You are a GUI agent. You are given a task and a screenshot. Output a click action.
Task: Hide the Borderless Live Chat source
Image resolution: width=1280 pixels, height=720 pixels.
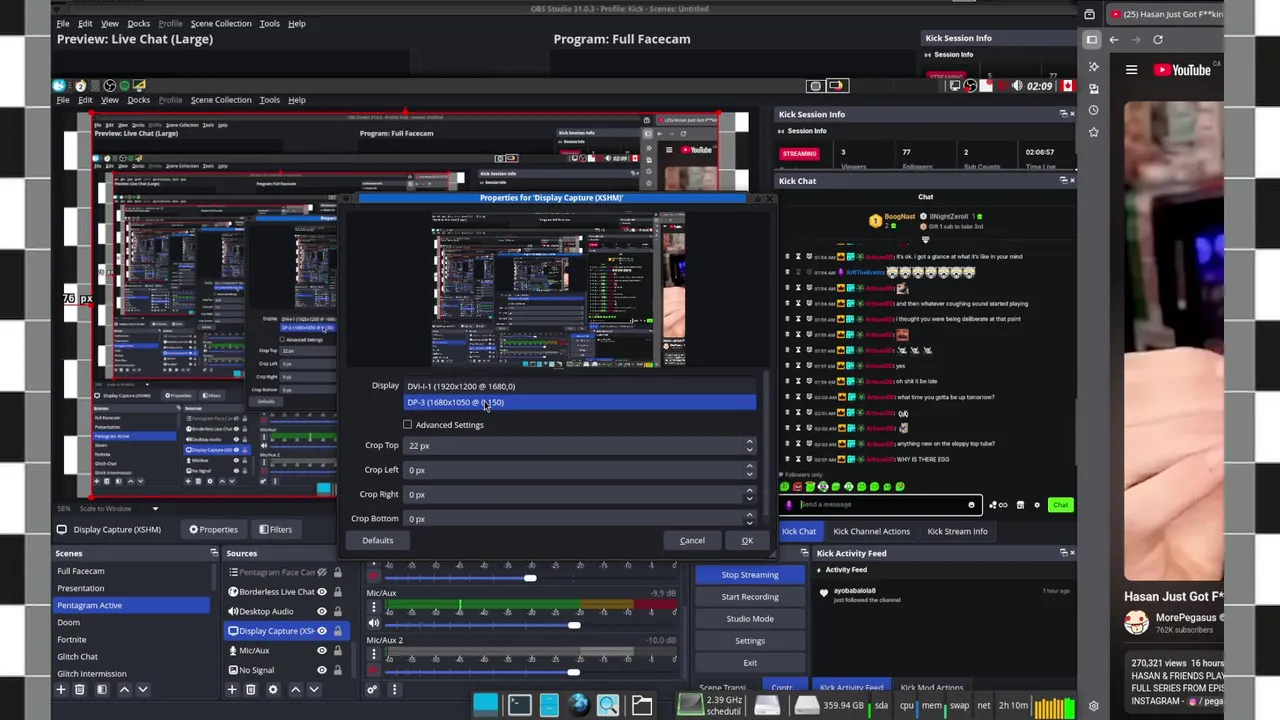[x=322, y=592]
